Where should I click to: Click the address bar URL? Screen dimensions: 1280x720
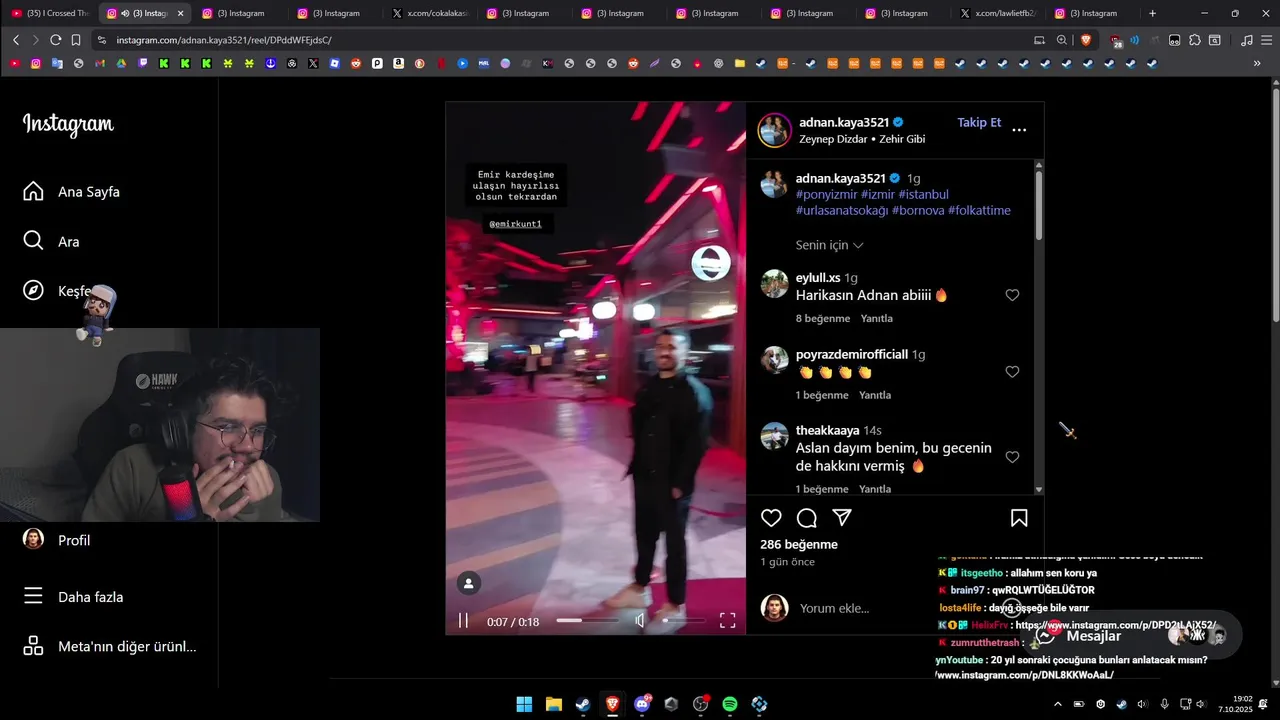[x=224, y=40]
